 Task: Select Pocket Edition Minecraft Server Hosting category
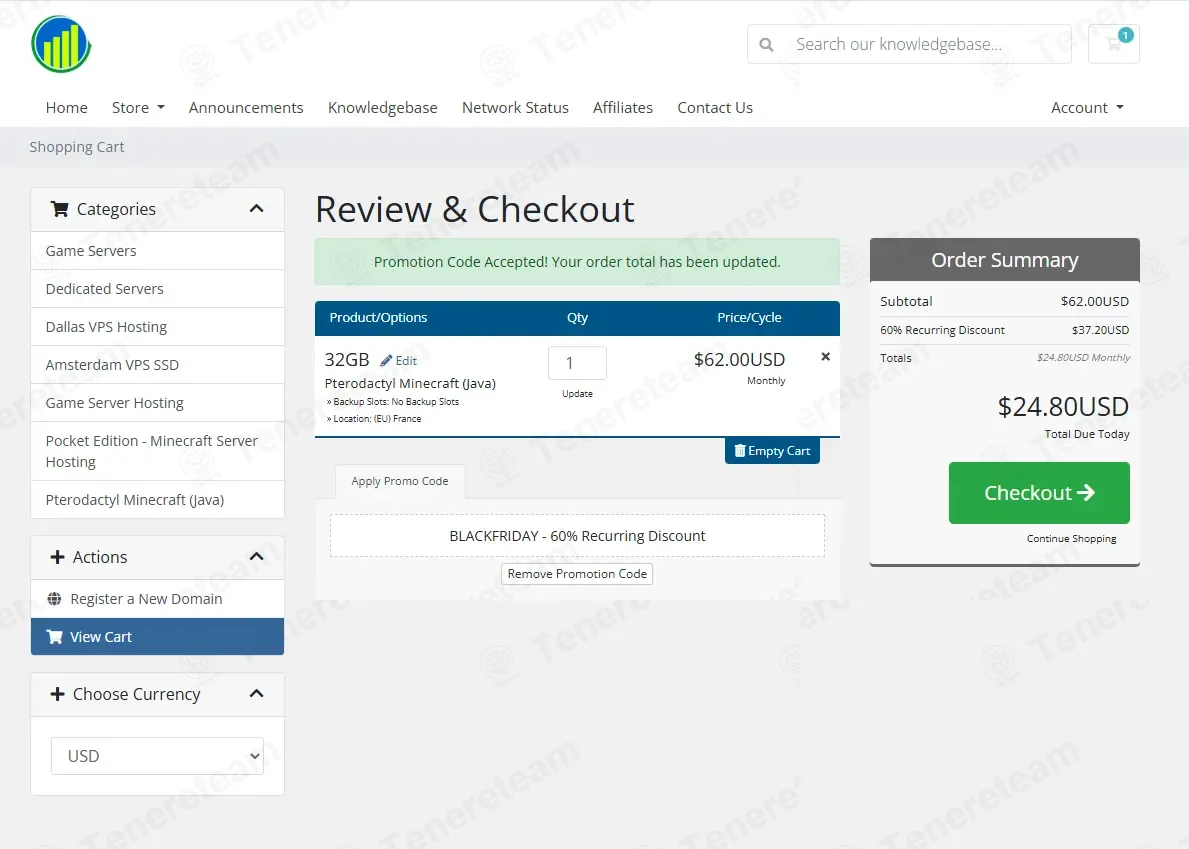pyautogui.click(x=157, y=451)
